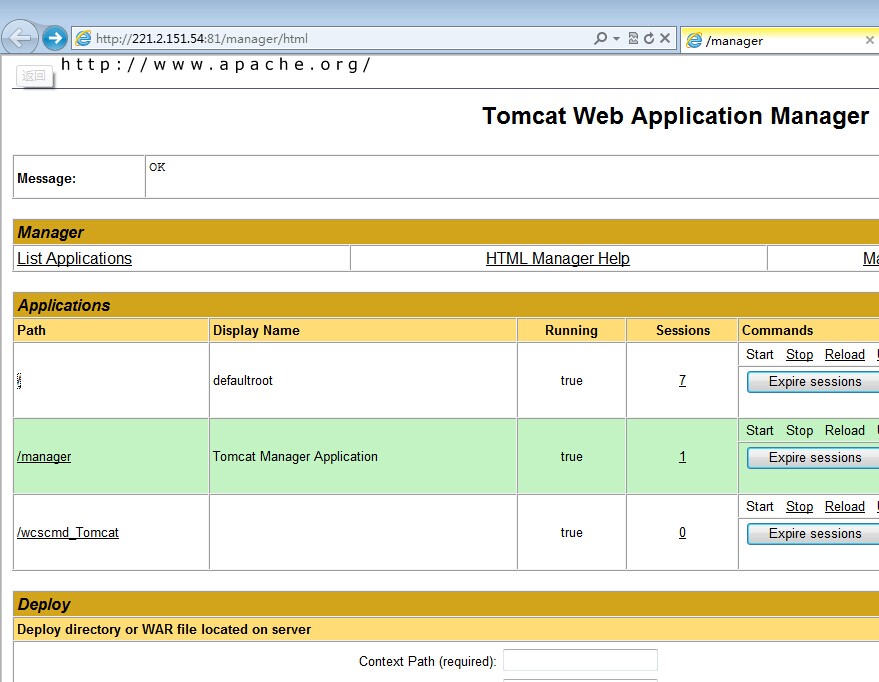Reload the defaultroot application
Viewport: 879px width, 682px height.
pyautogui.click(x=845, y=355)
